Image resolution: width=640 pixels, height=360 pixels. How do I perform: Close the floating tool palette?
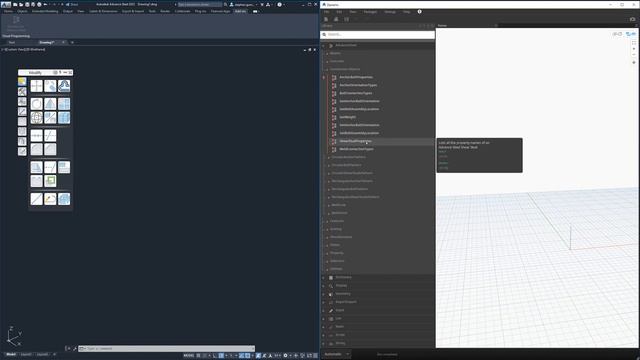[x=70, y=73]
